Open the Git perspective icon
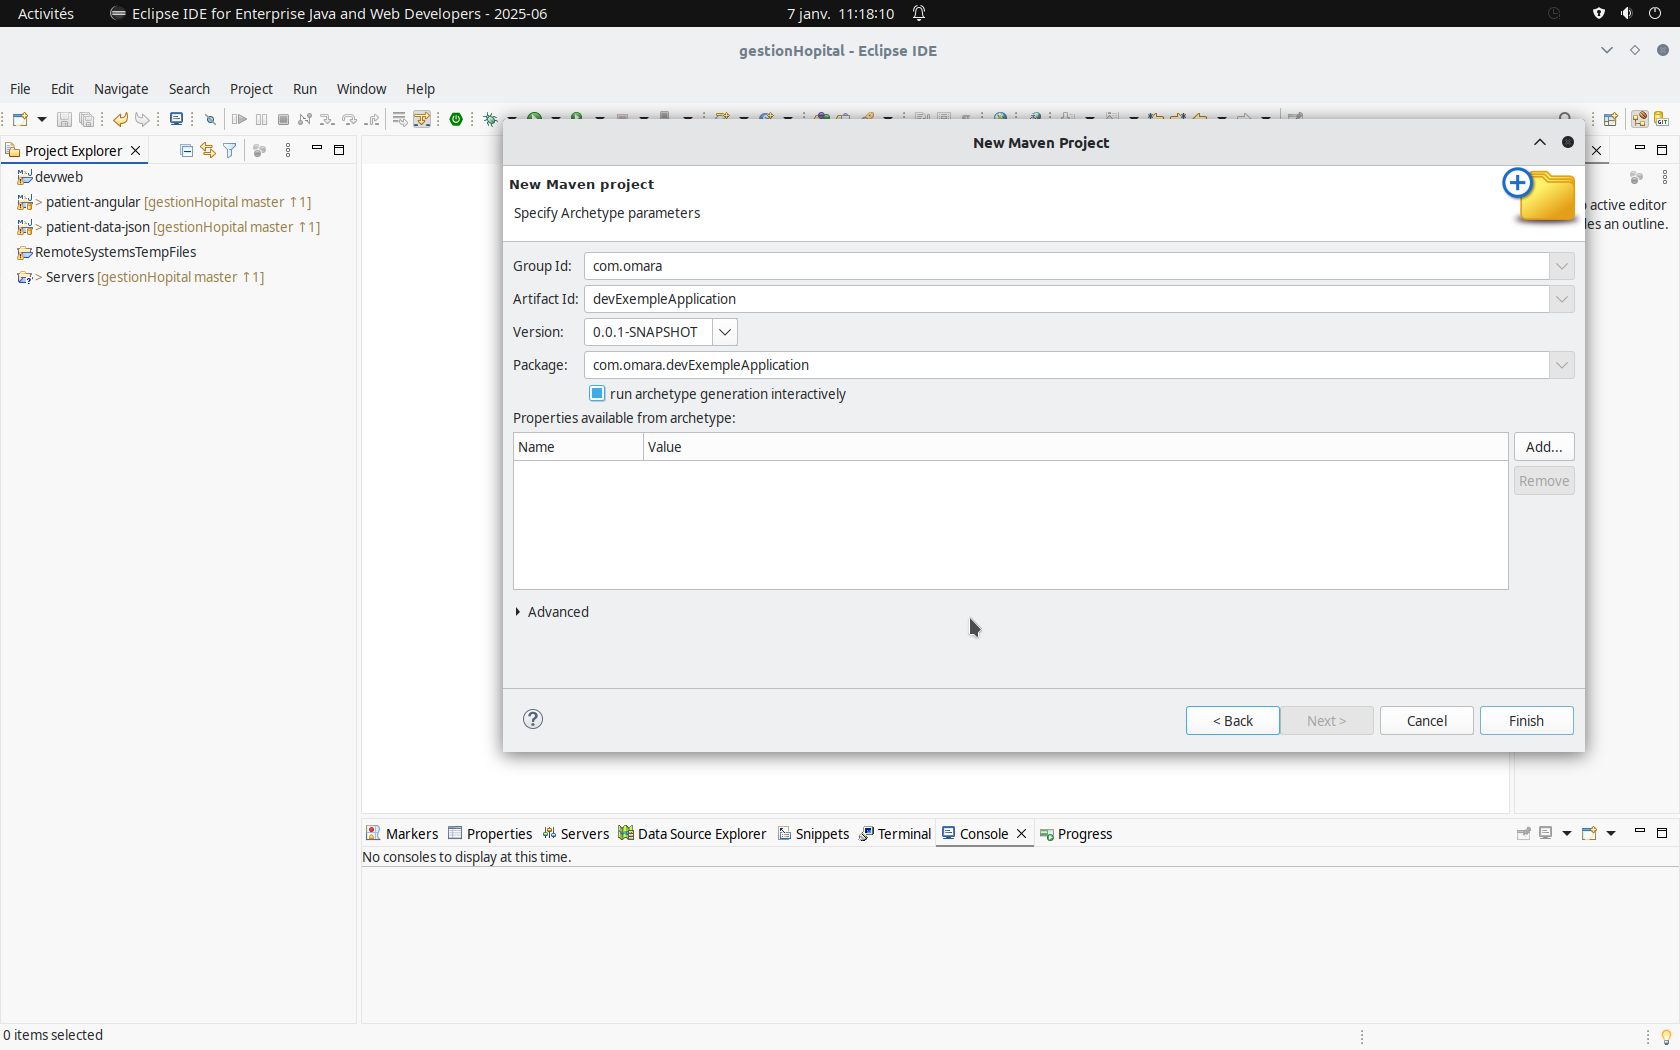 (1661, 120)
